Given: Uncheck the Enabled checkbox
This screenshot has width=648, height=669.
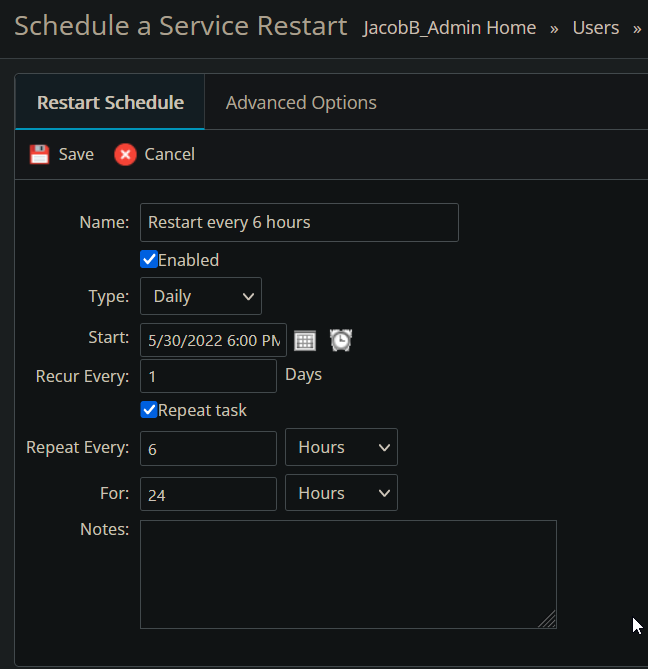Looking at the screenshot, I should [149, 260].
